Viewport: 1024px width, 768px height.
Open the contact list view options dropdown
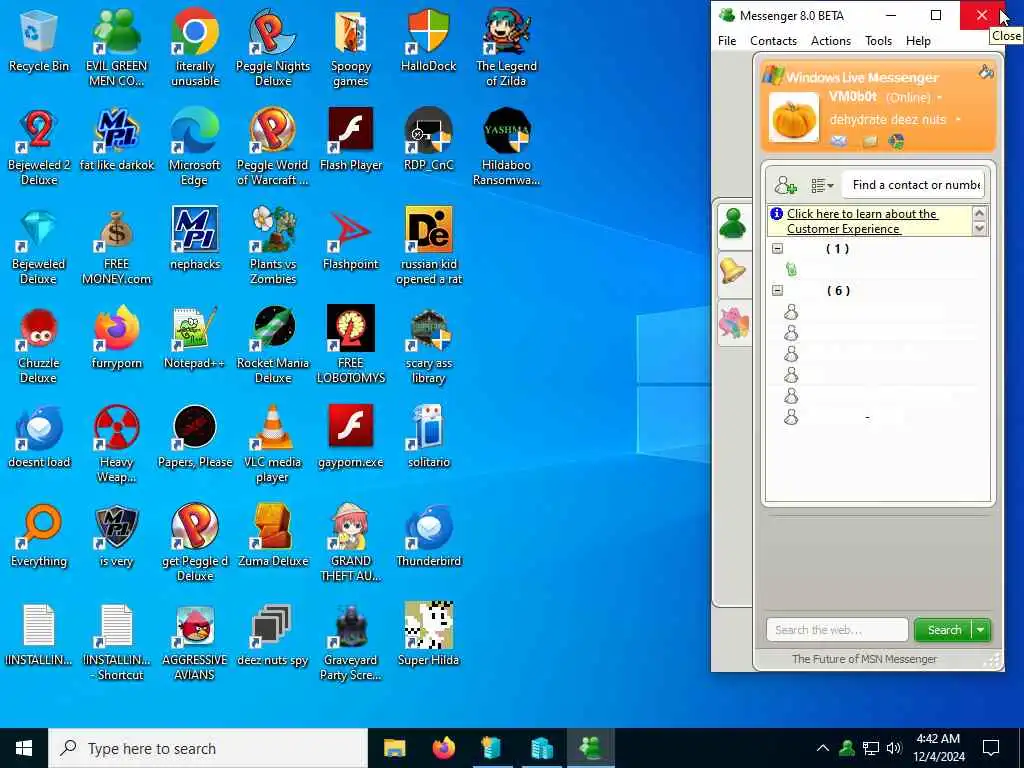tap(822, 186)
